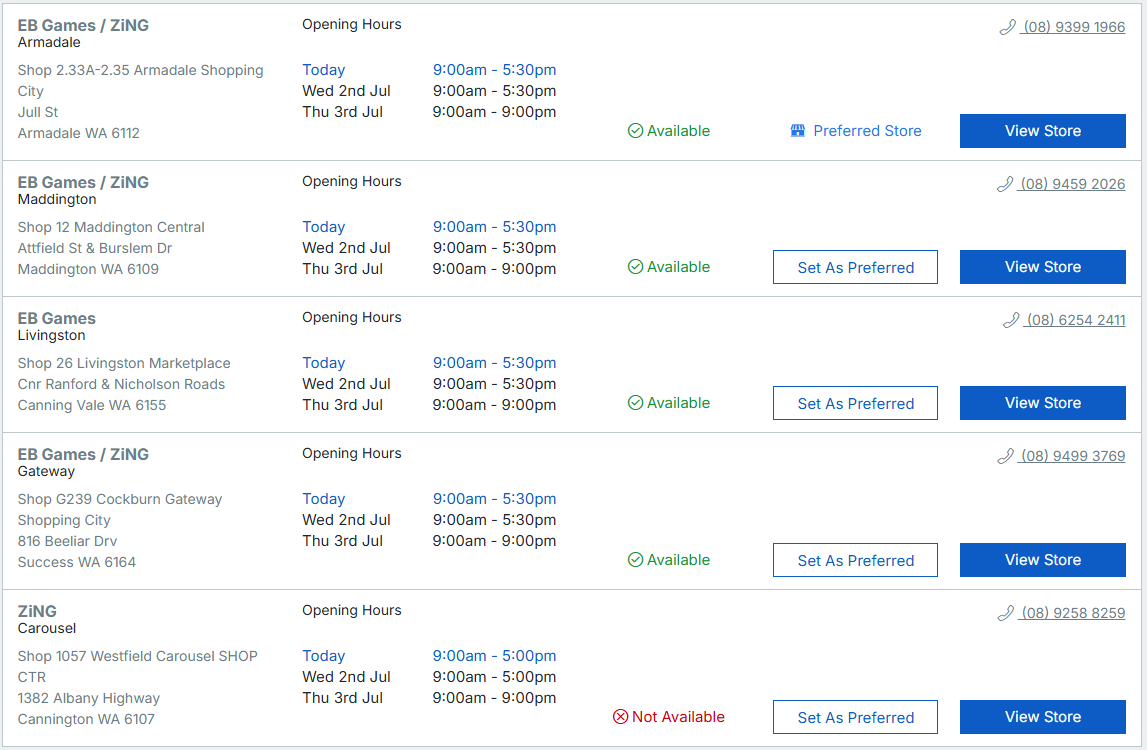View Store for Maddington
The height and width of the screenshot is (750, 1147).
point(1042,267)
